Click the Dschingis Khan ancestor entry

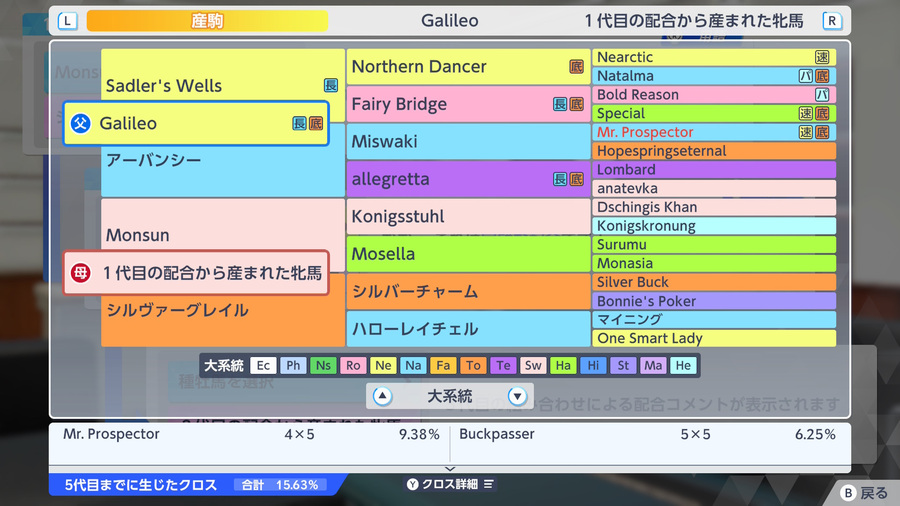(x=713, y=207)
